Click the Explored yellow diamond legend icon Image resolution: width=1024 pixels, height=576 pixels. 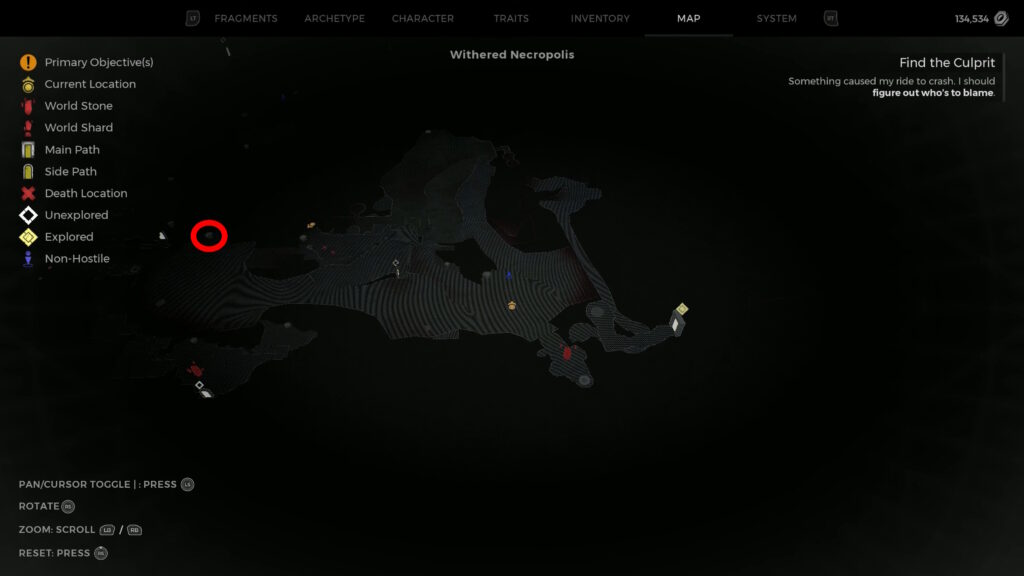pyautogui.click(x=28, y=237)
